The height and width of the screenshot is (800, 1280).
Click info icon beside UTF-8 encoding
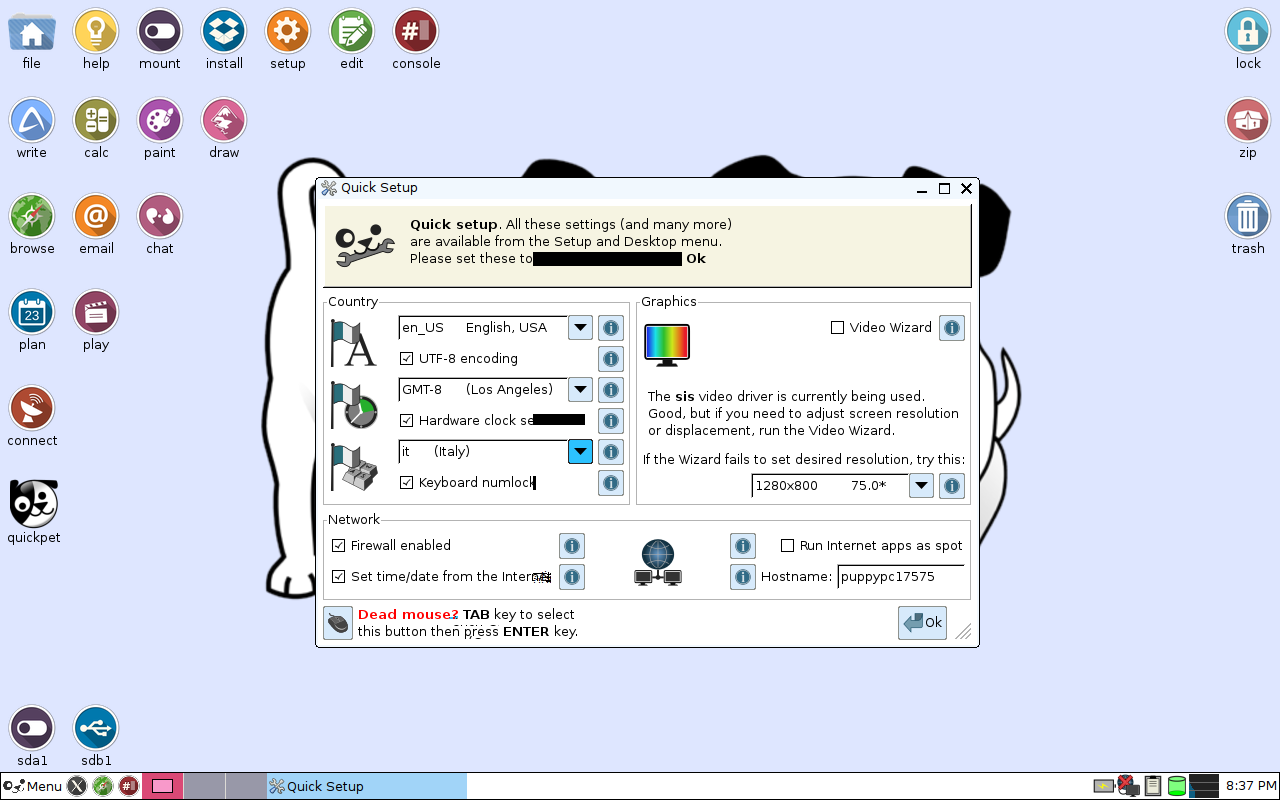[x=611, y=359]
